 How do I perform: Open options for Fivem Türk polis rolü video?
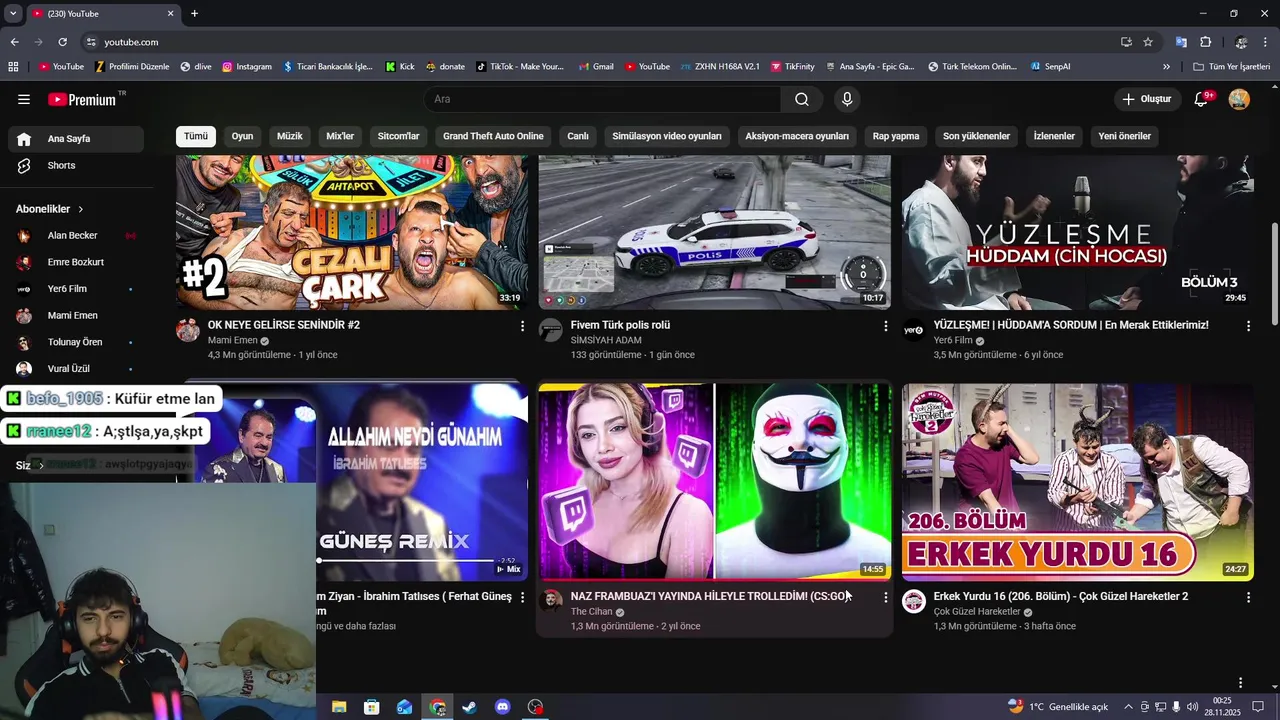(x=885, y=326)
